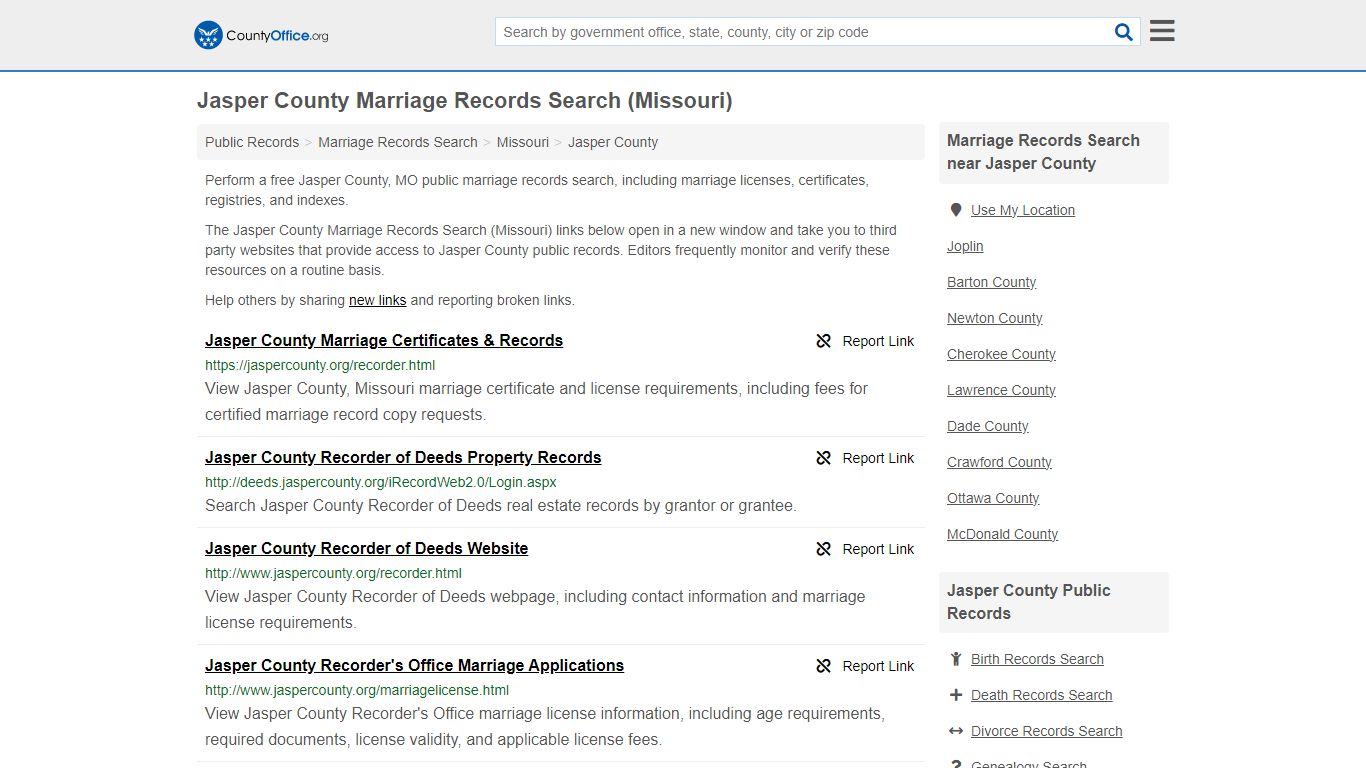Click the Birth Records person icon
Screen dimensions: 1366x768
956,659
